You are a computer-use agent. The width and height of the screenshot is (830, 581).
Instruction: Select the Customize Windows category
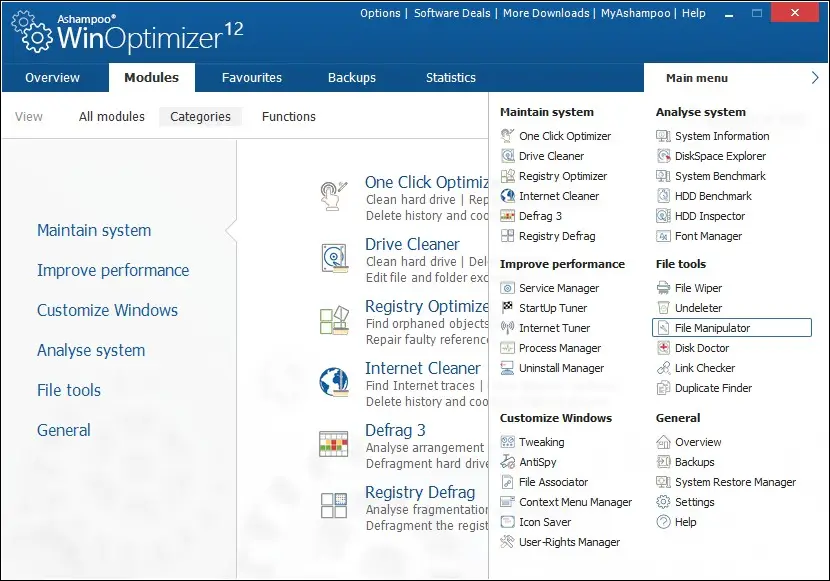(107, 310)
